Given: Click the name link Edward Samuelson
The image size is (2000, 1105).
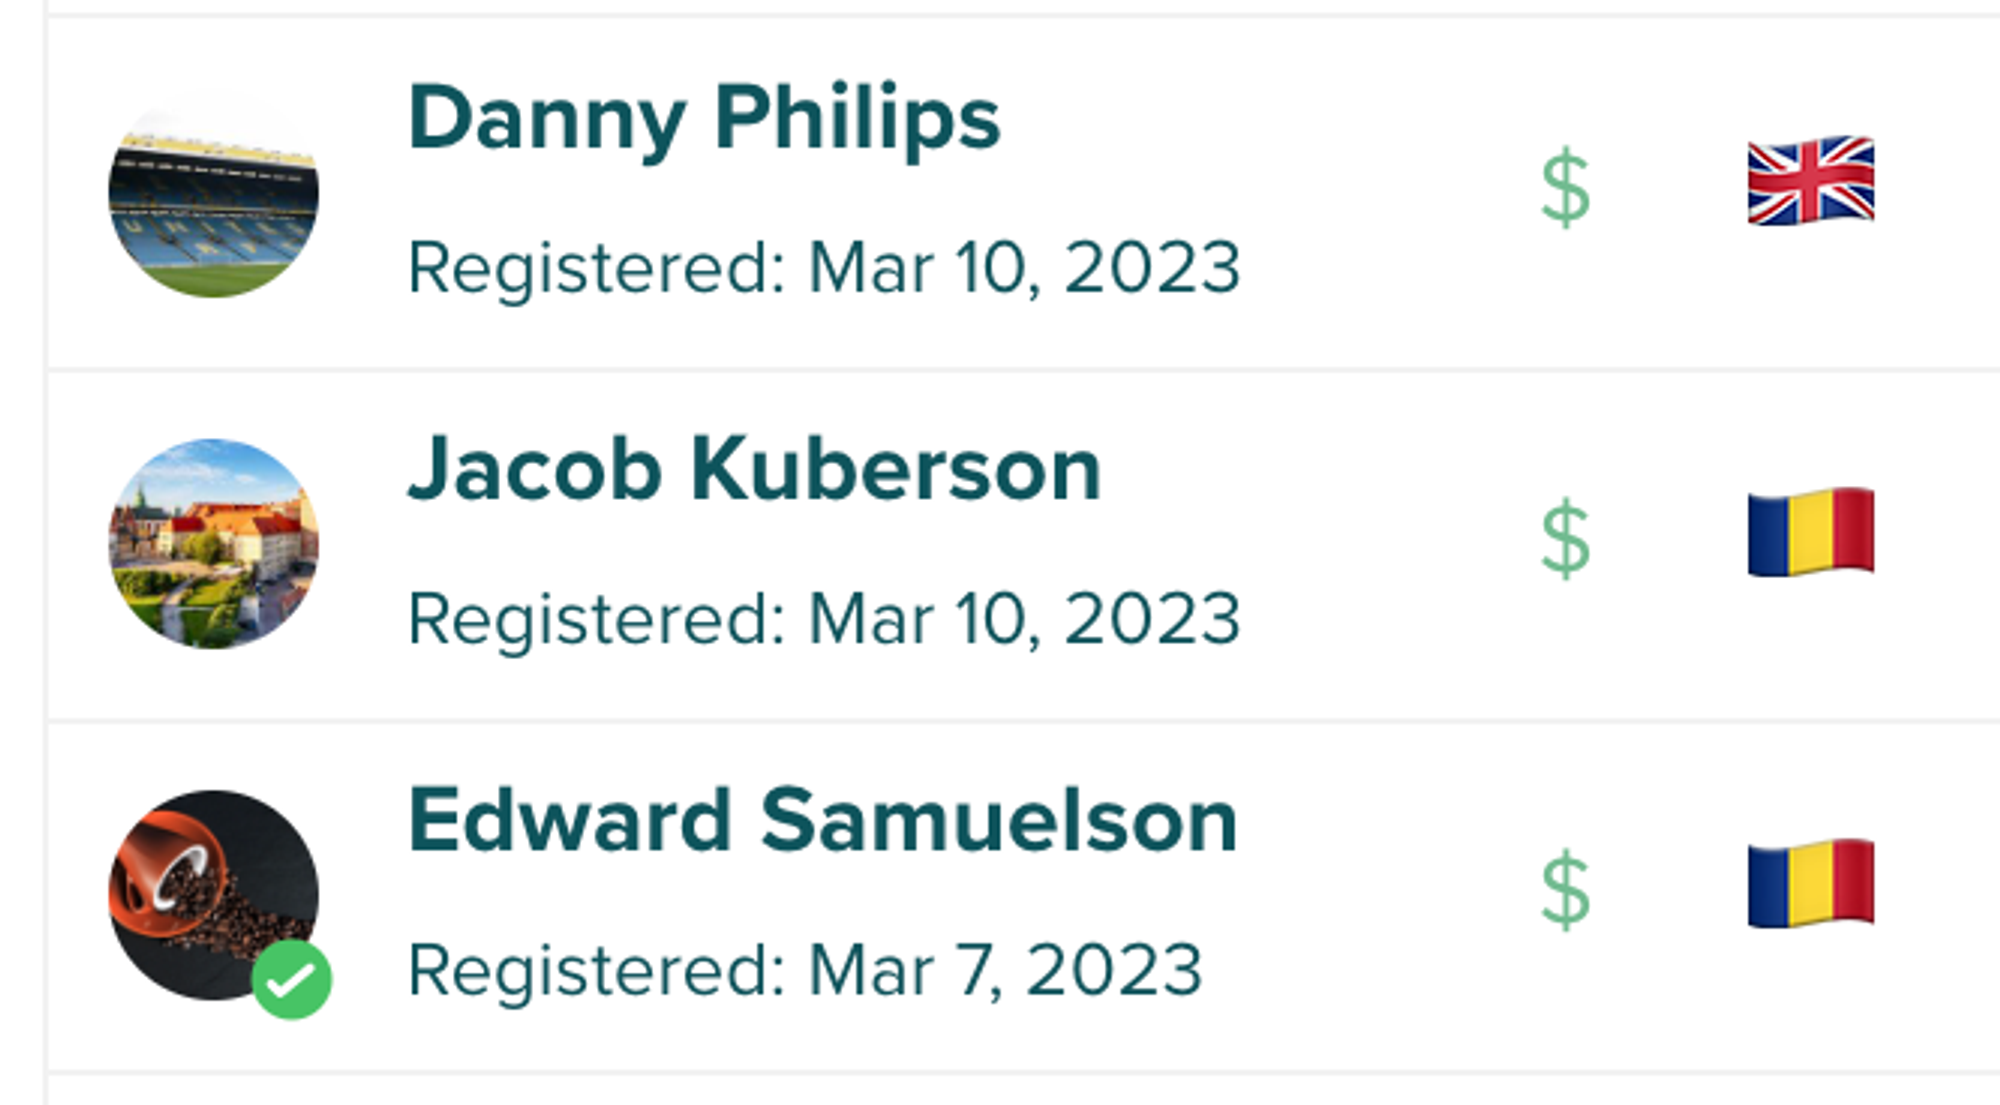Looking at the screenshot, I should (x=822, y=820).
